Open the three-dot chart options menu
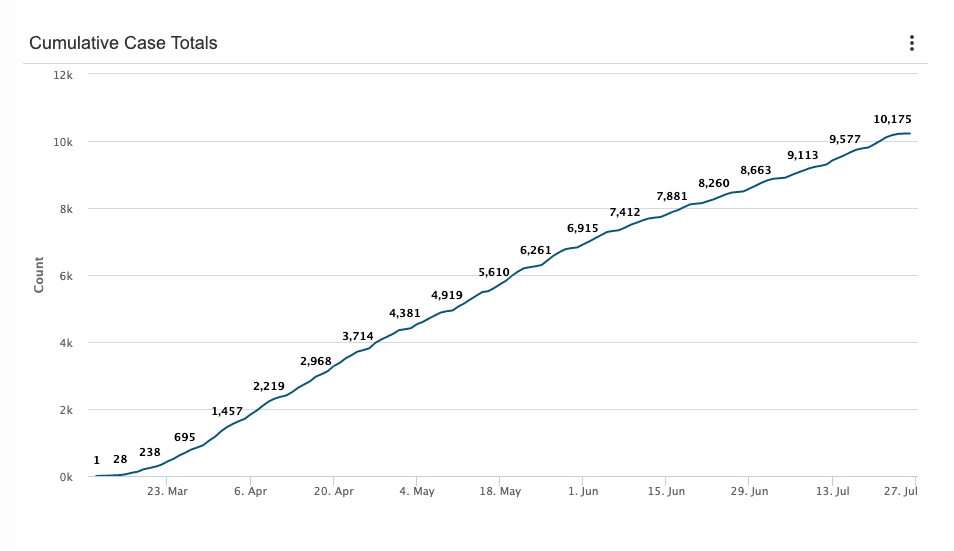 point(911,43)
